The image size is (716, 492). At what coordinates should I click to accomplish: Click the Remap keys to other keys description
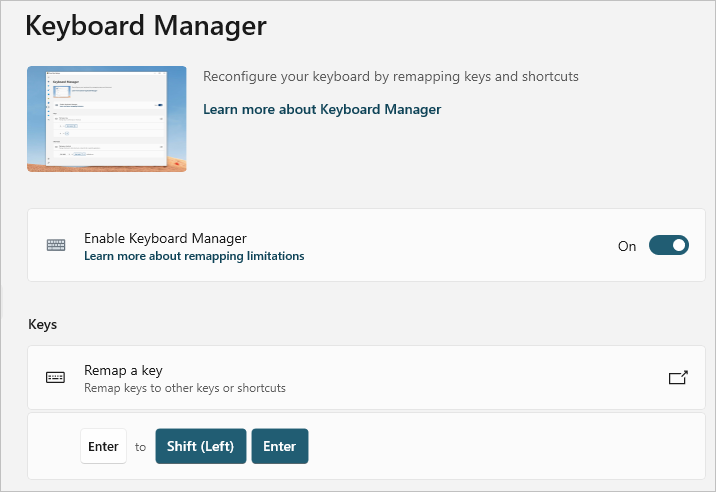[x=185, y=388]
